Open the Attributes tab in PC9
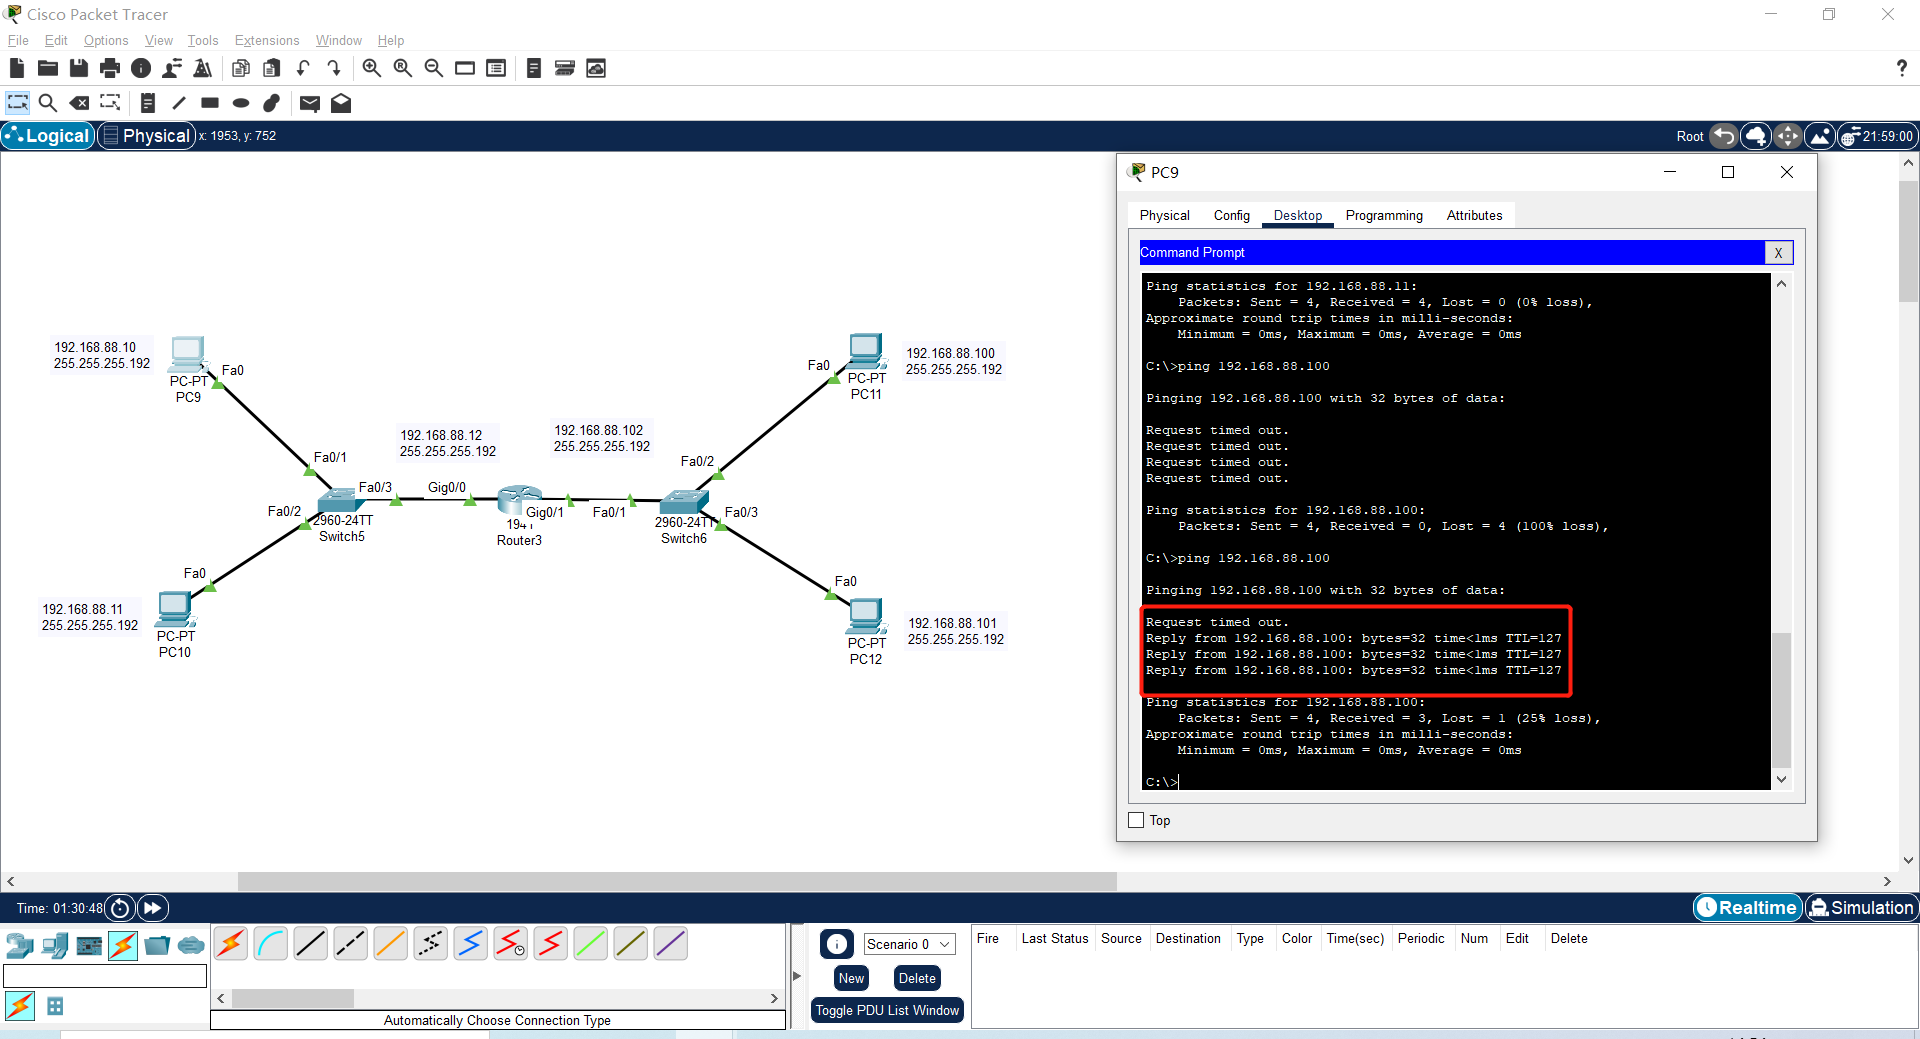The height and width of the screenshot is (1039, 1920). click(x=1474, y=215)
